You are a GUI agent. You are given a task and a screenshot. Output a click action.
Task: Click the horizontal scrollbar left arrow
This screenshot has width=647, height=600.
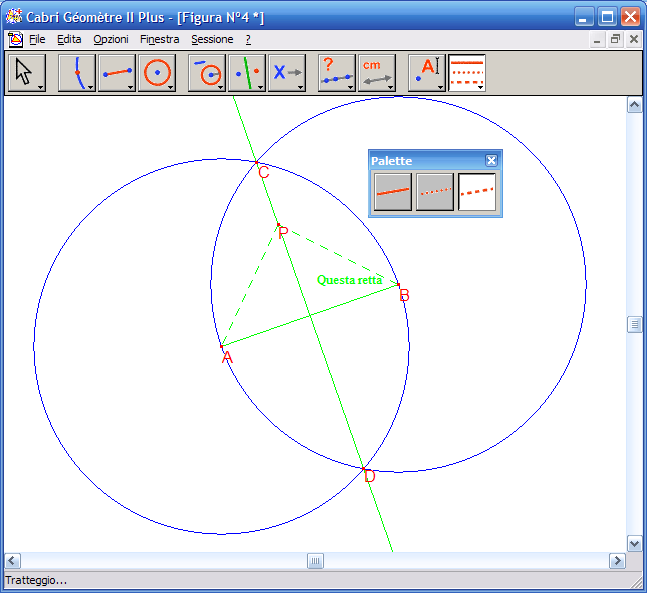click(x=12, y=561)
